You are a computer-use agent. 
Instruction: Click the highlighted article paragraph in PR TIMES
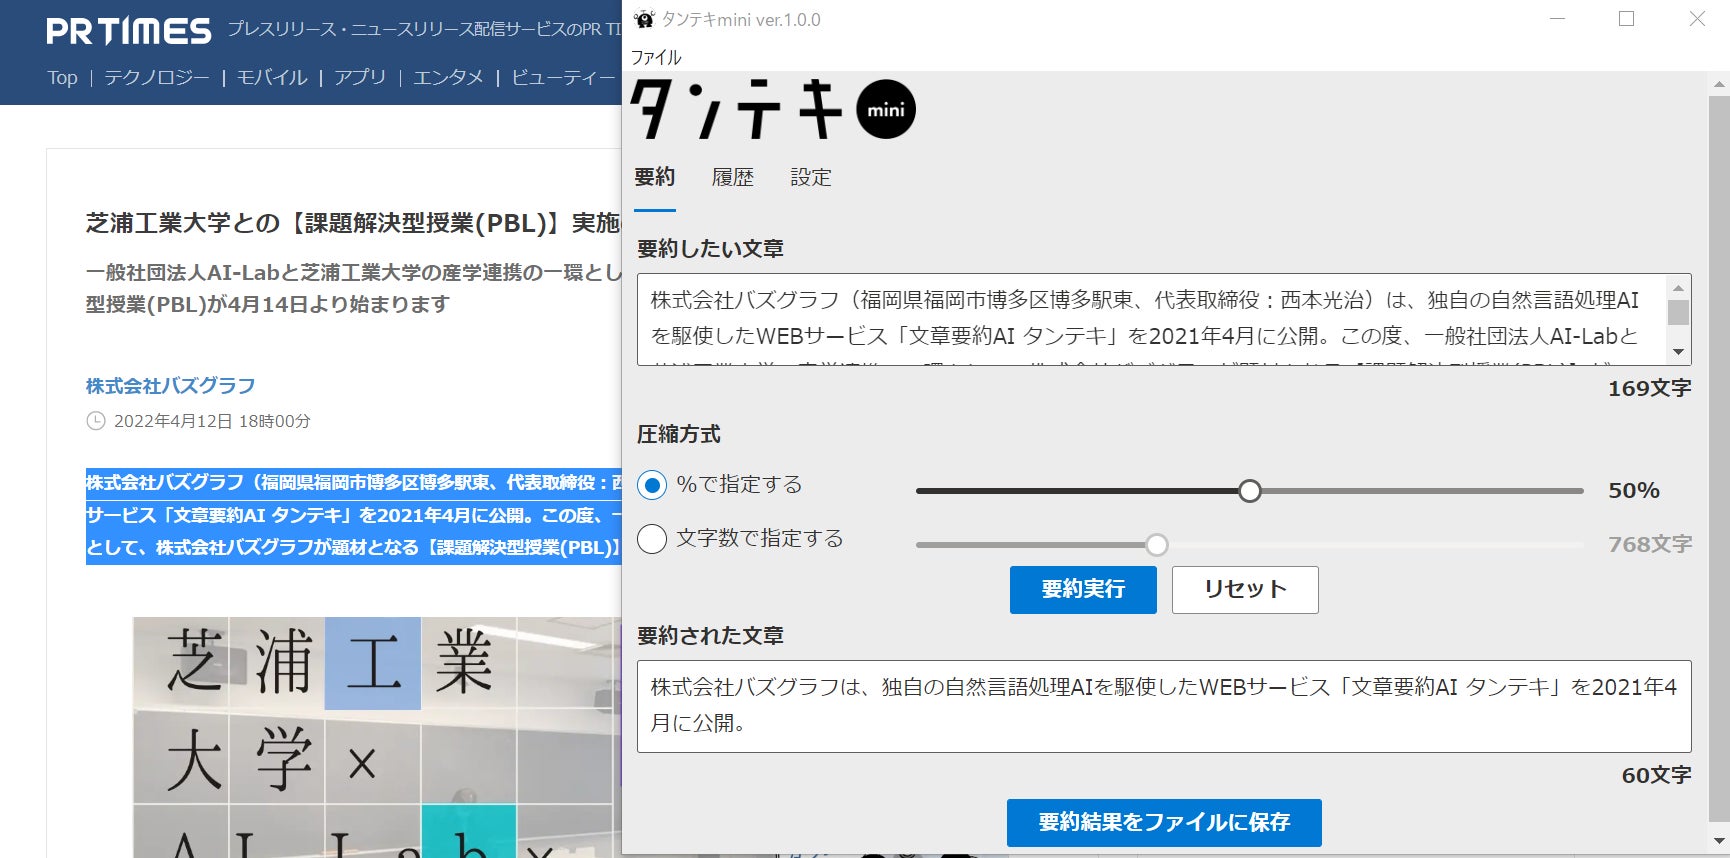click(354, 515)
